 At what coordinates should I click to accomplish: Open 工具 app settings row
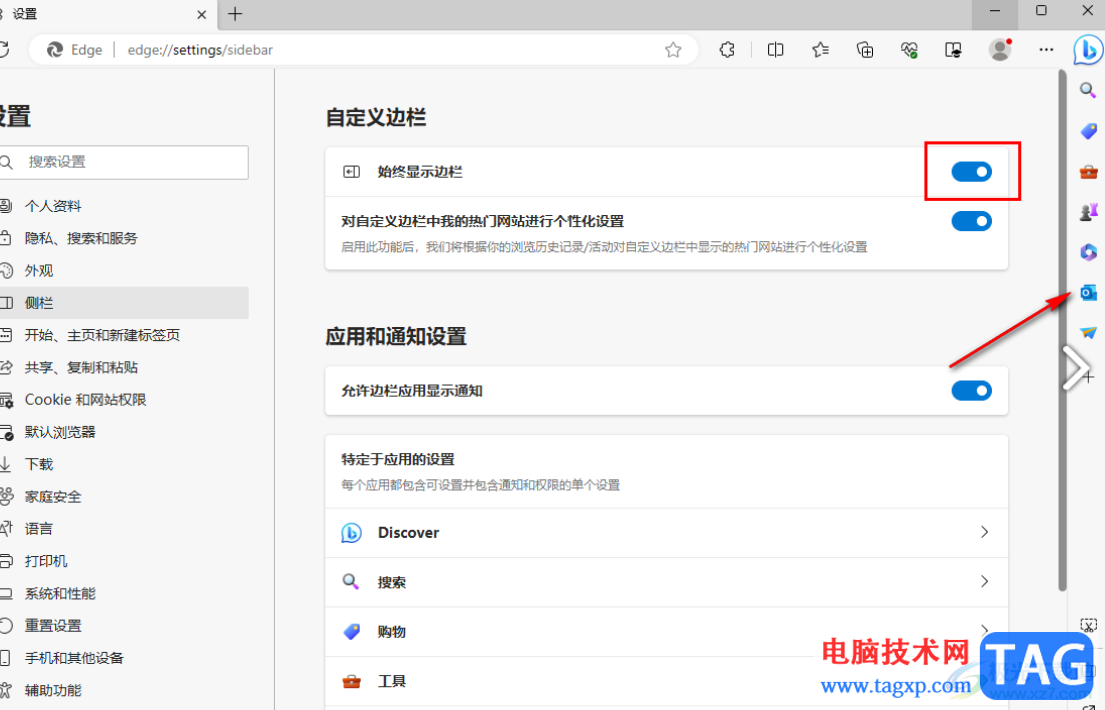click(666, 681)
